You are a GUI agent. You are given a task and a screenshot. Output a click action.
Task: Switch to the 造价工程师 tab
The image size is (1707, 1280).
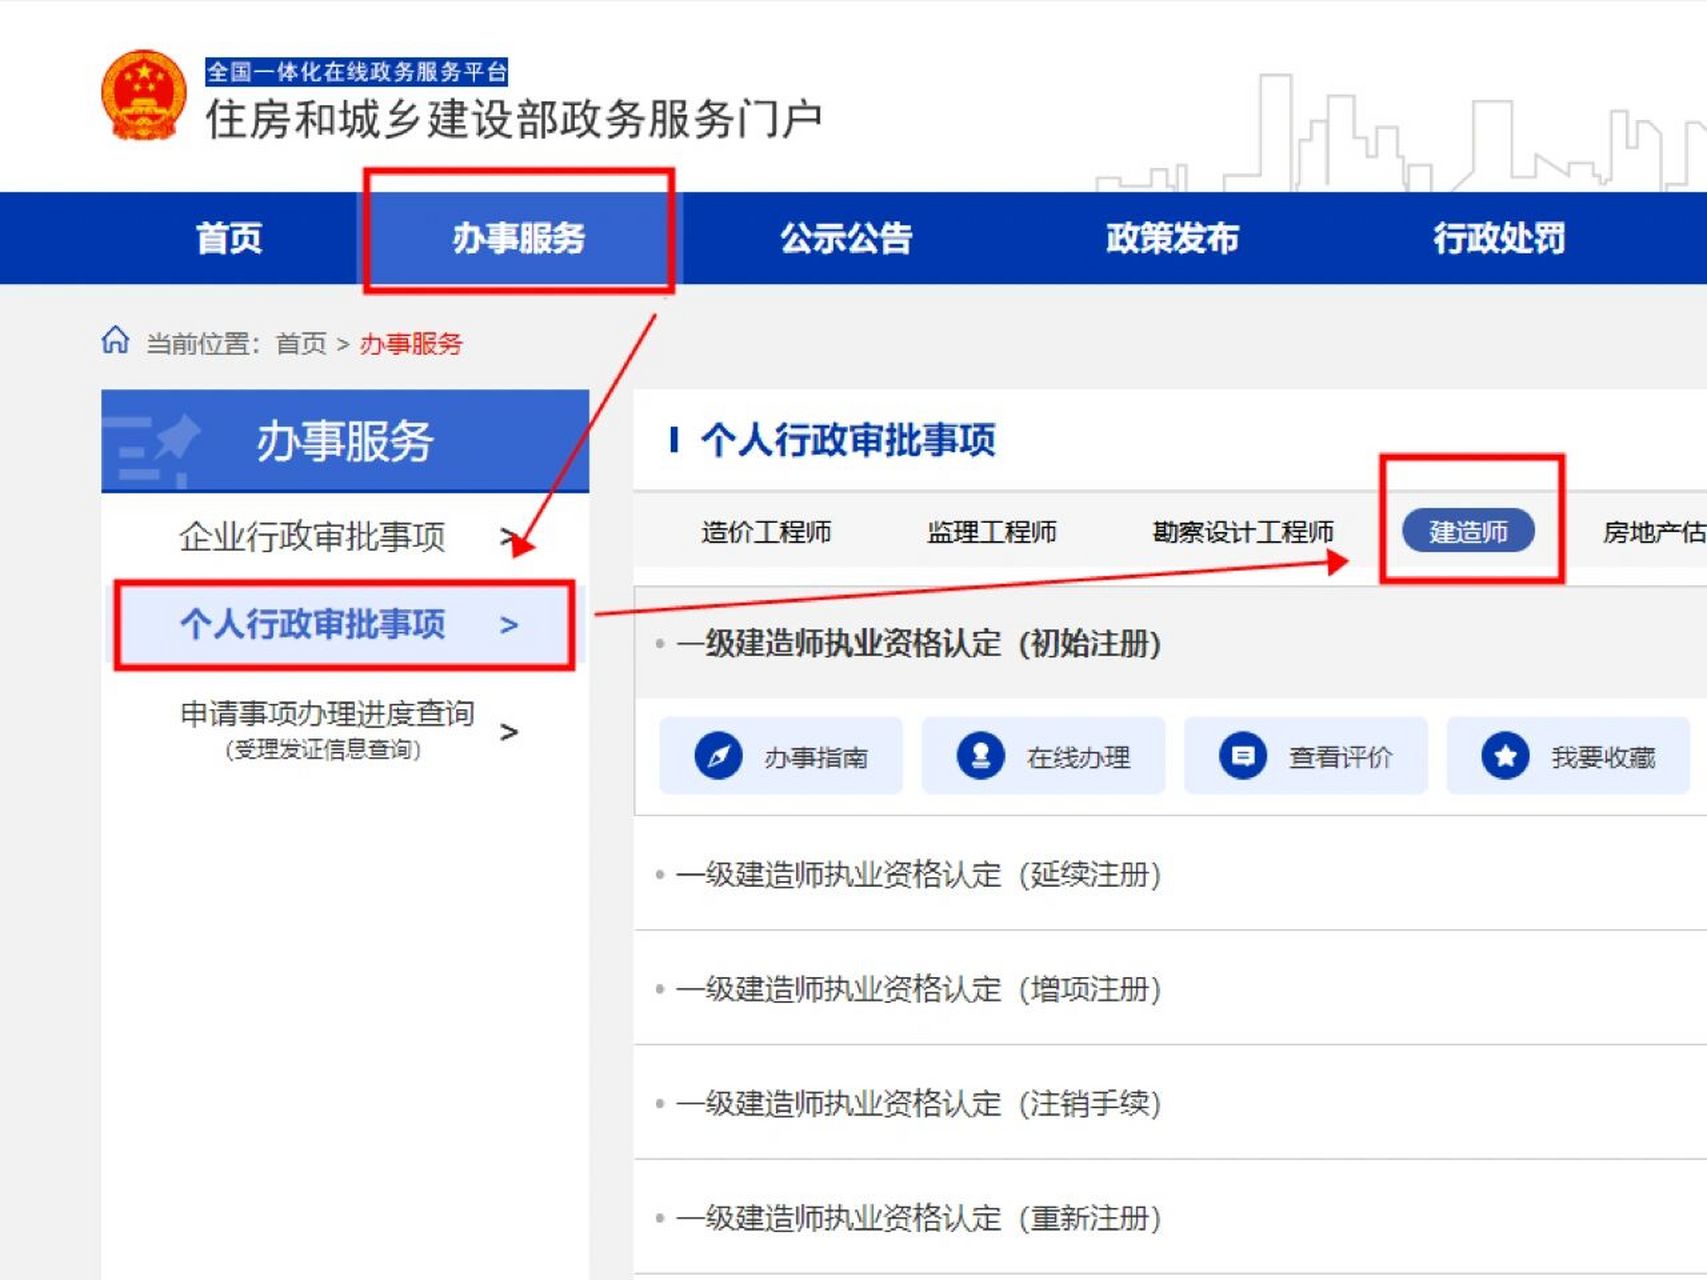click(766, 532)
